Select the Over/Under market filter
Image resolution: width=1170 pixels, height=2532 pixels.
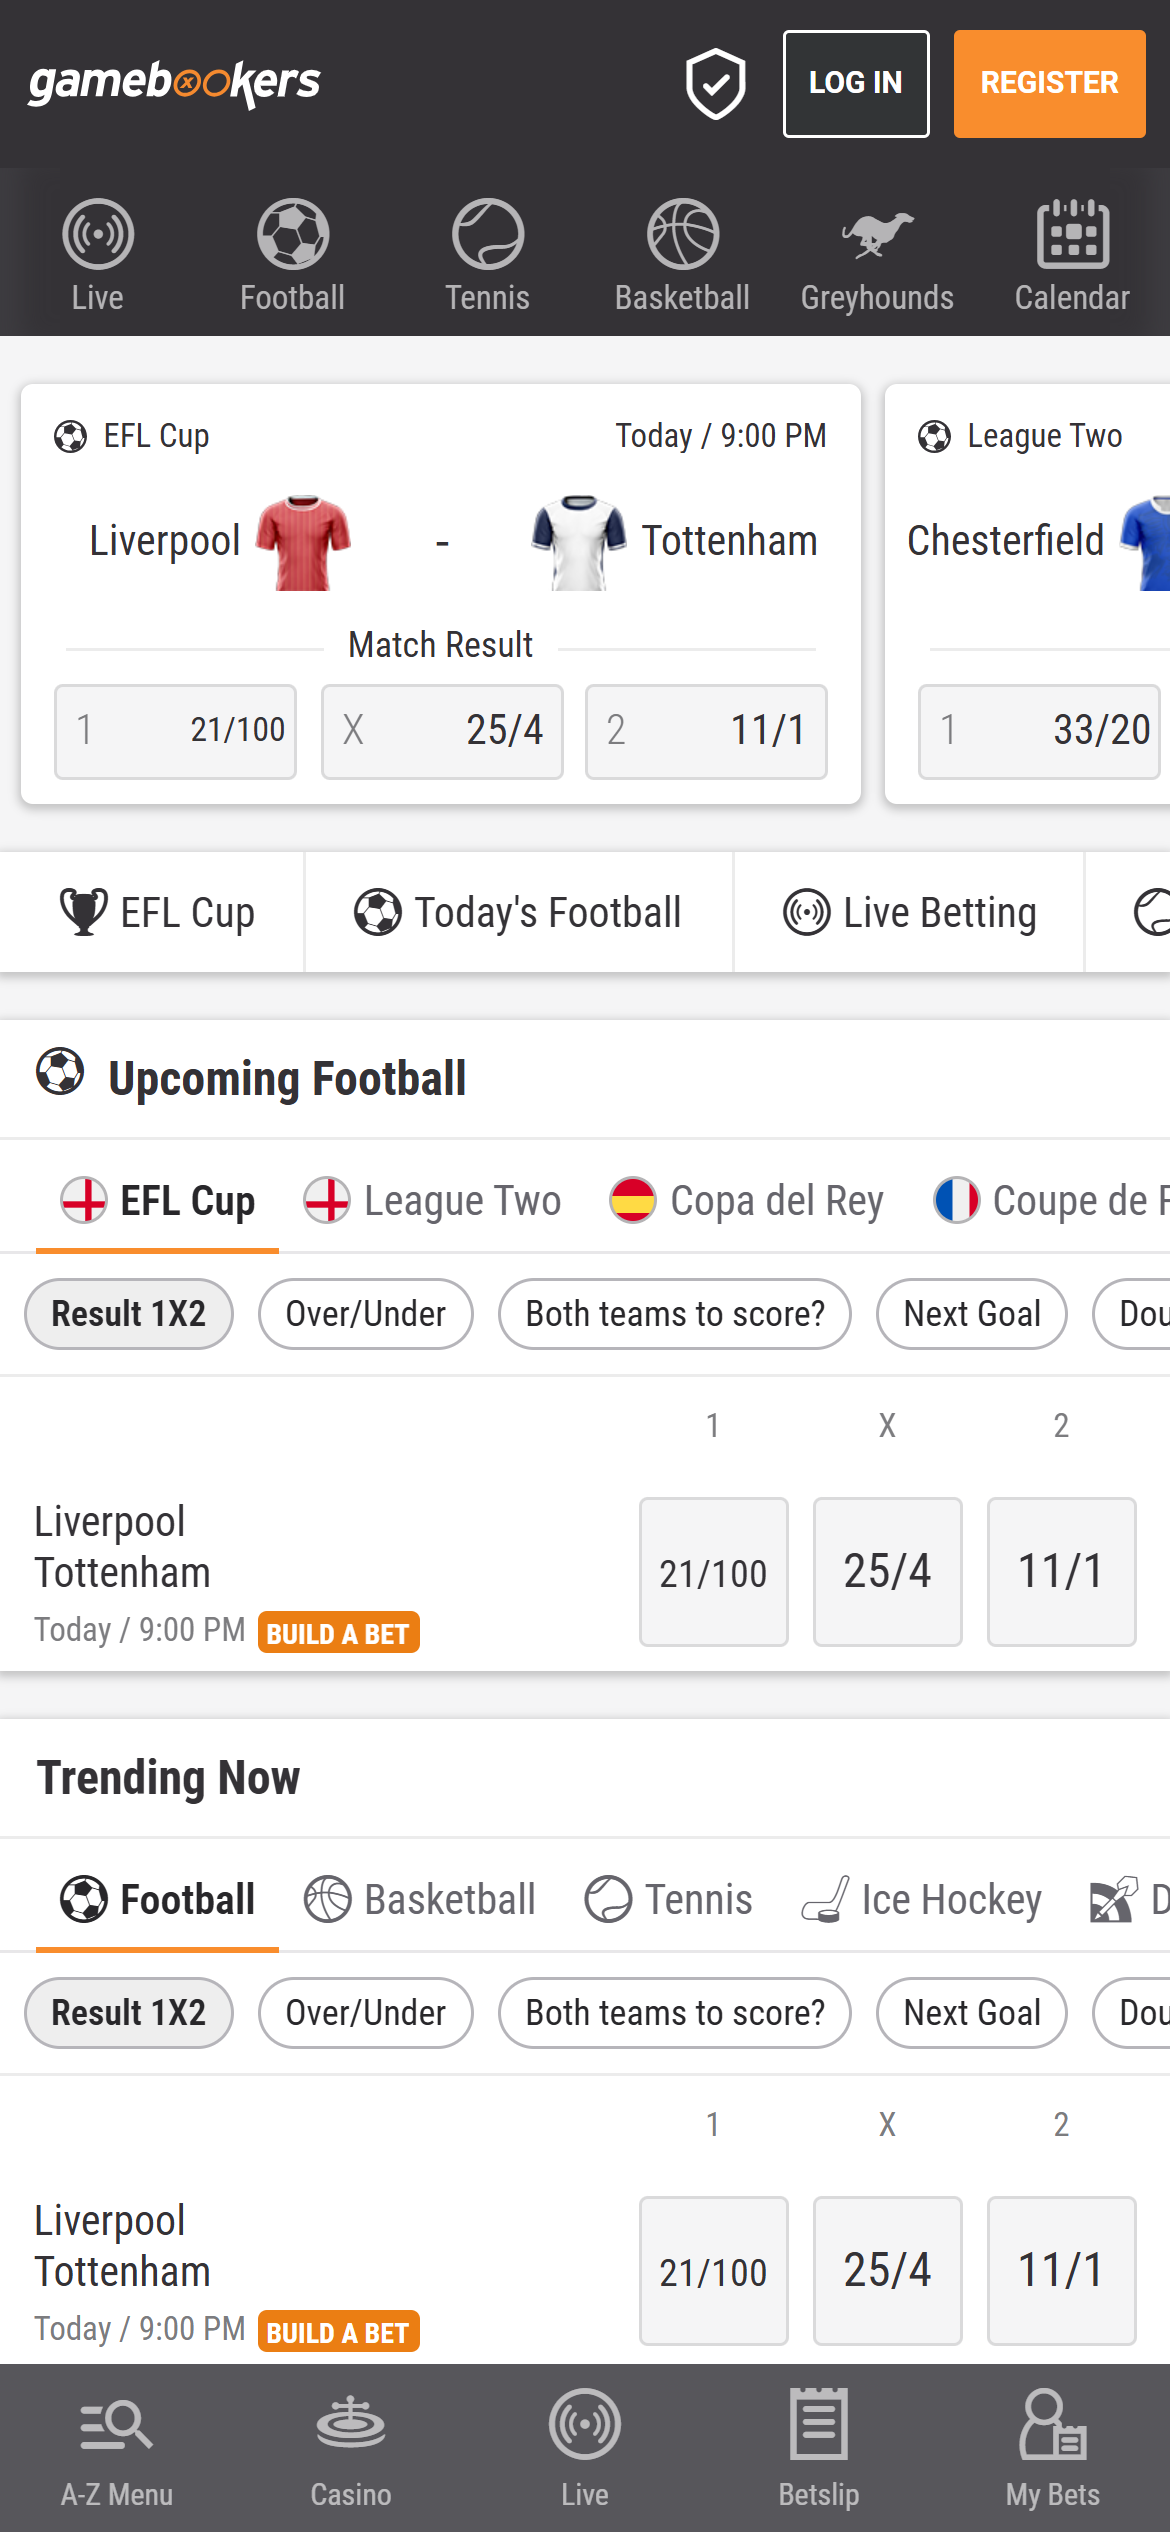[x=365, y=1313]
